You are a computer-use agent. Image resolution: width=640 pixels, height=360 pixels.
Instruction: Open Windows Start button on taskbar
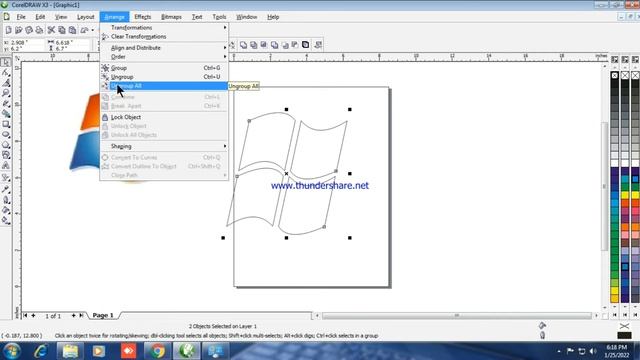click(12, 351)
